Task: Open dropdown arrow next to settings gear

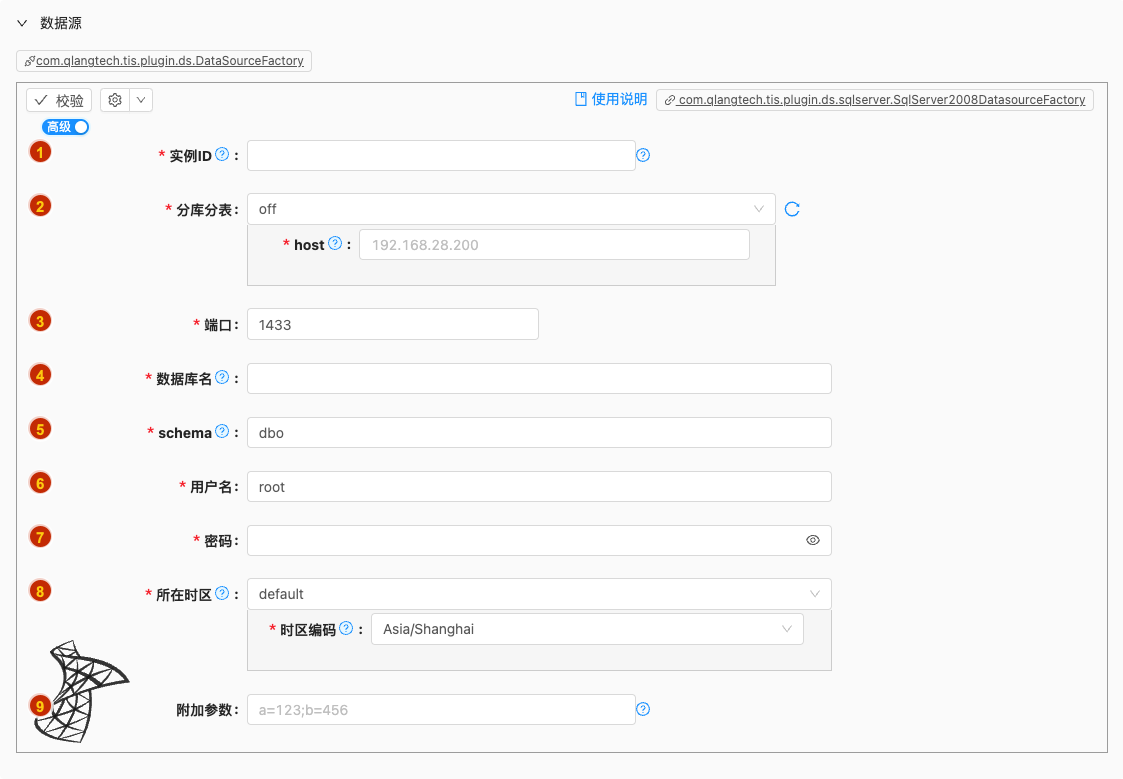Action: (141, 100)
